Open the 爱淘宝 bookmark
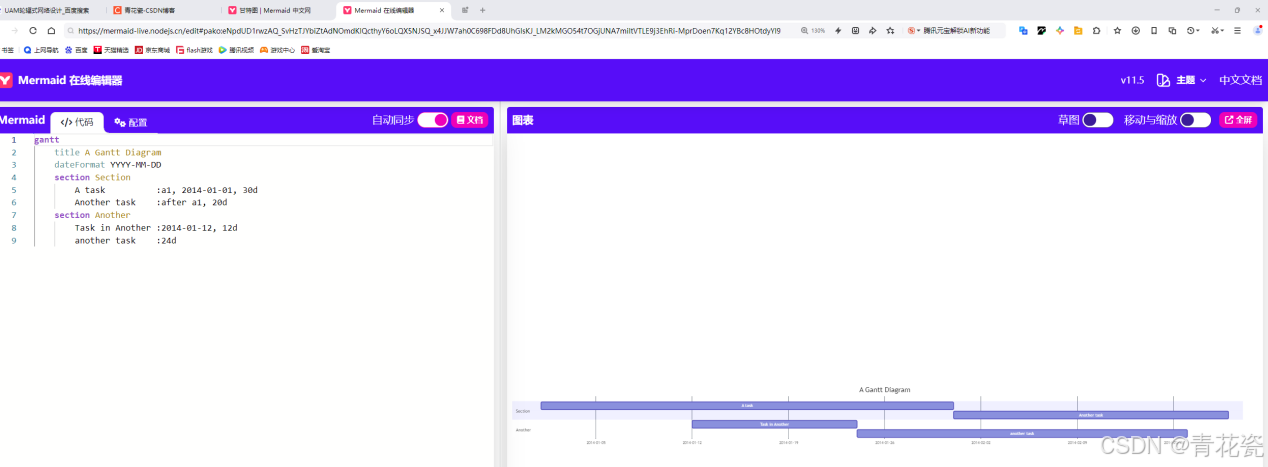 click(316, 49)
